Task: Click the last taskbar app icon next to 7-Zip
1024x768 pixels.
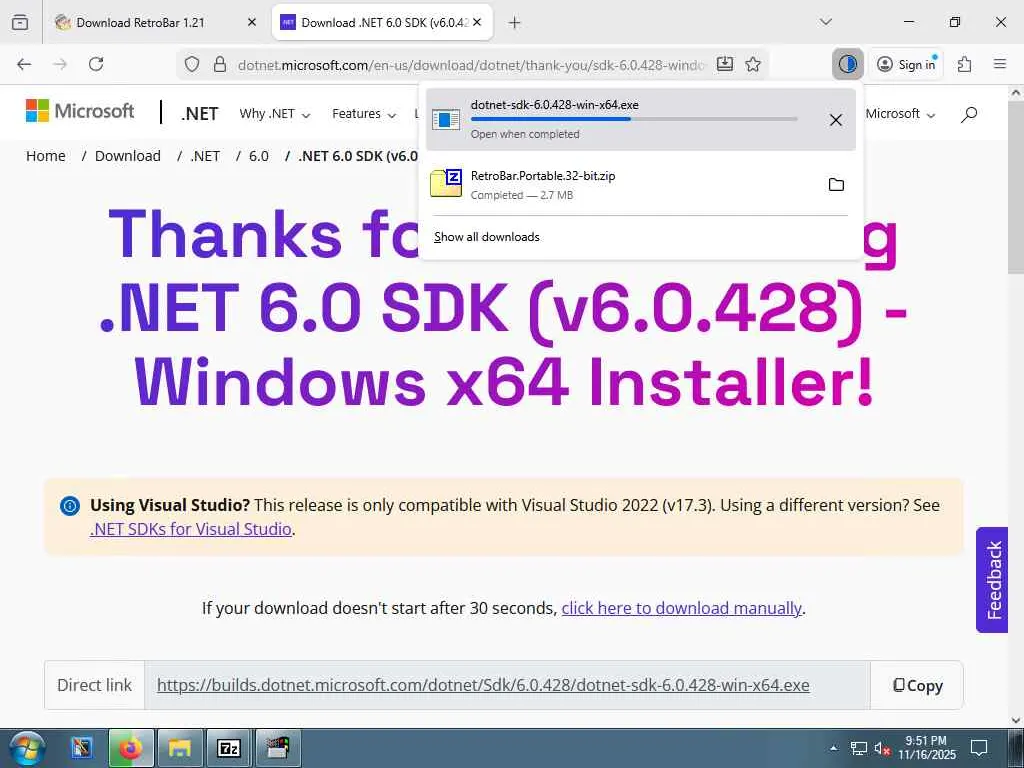Action: (x=278, y=748)
